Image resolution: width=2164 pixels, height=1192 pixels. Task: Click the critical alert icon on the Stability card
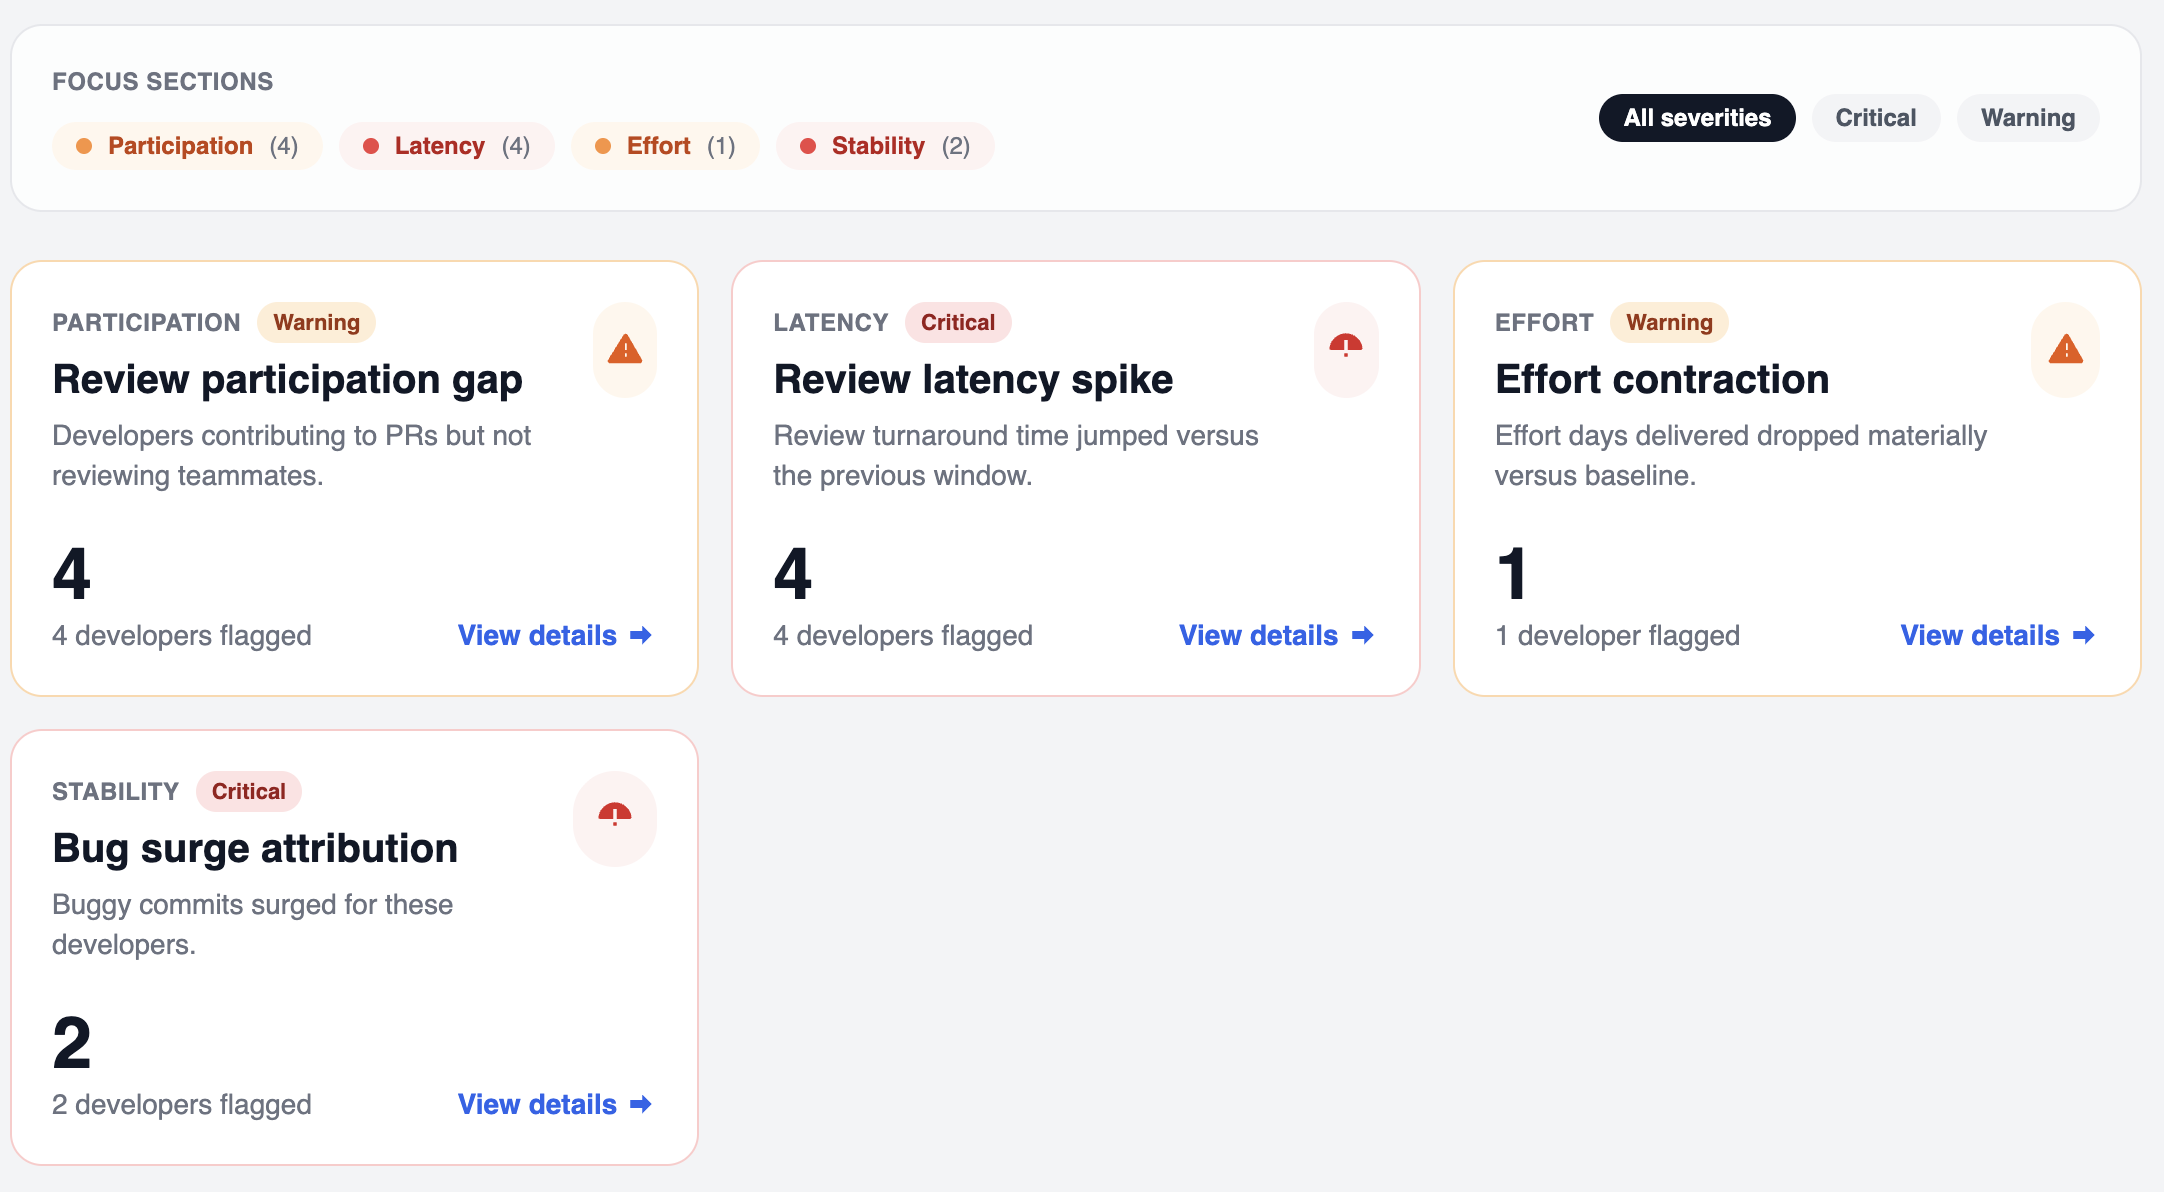click(614, 817)
